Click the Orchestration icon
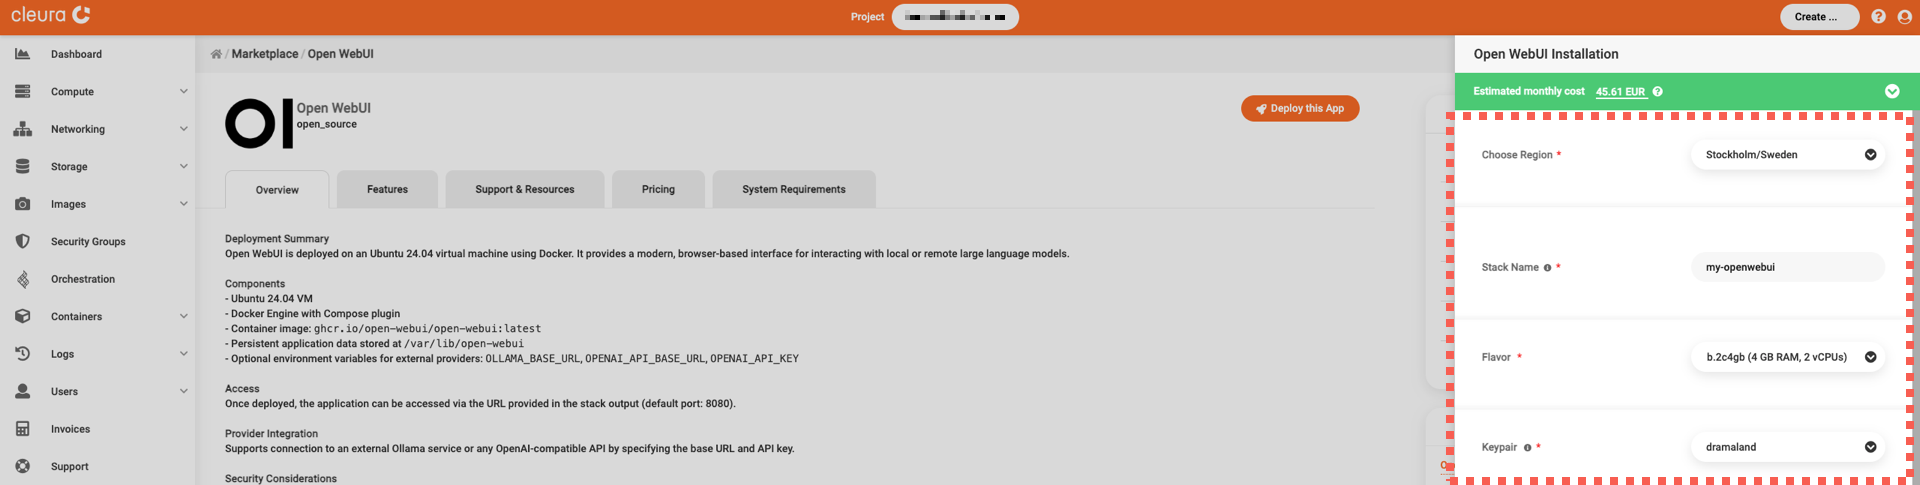Image resolution: width=1920 pixels, height=485 pixels. point(22,279)
